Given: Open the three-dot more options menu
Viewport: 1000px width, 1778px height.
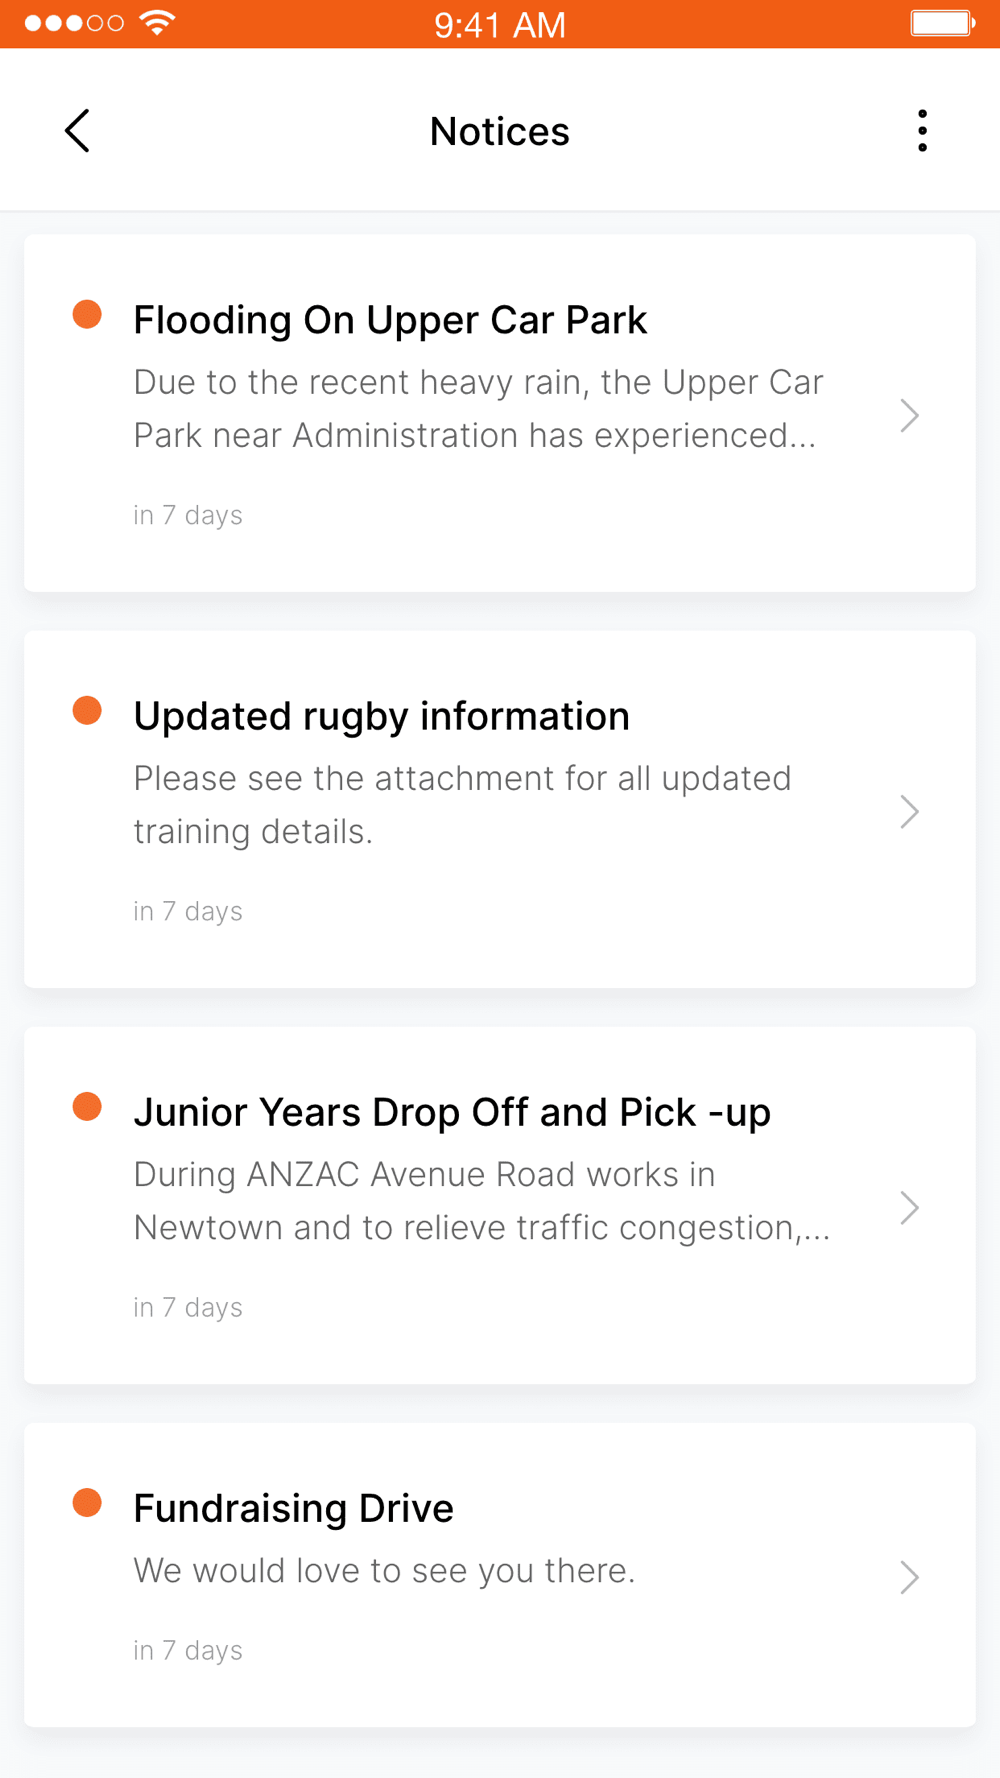Looking at the screenshot, I should pyautogui.click(x=922, y=131).
